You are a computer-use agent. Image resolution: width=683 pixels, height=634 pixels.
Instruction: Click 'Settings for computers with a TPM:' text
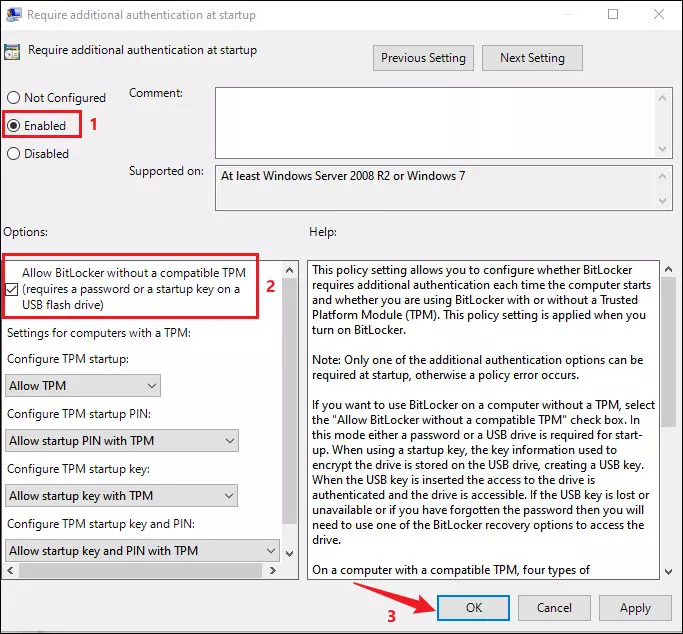(99, 333)
